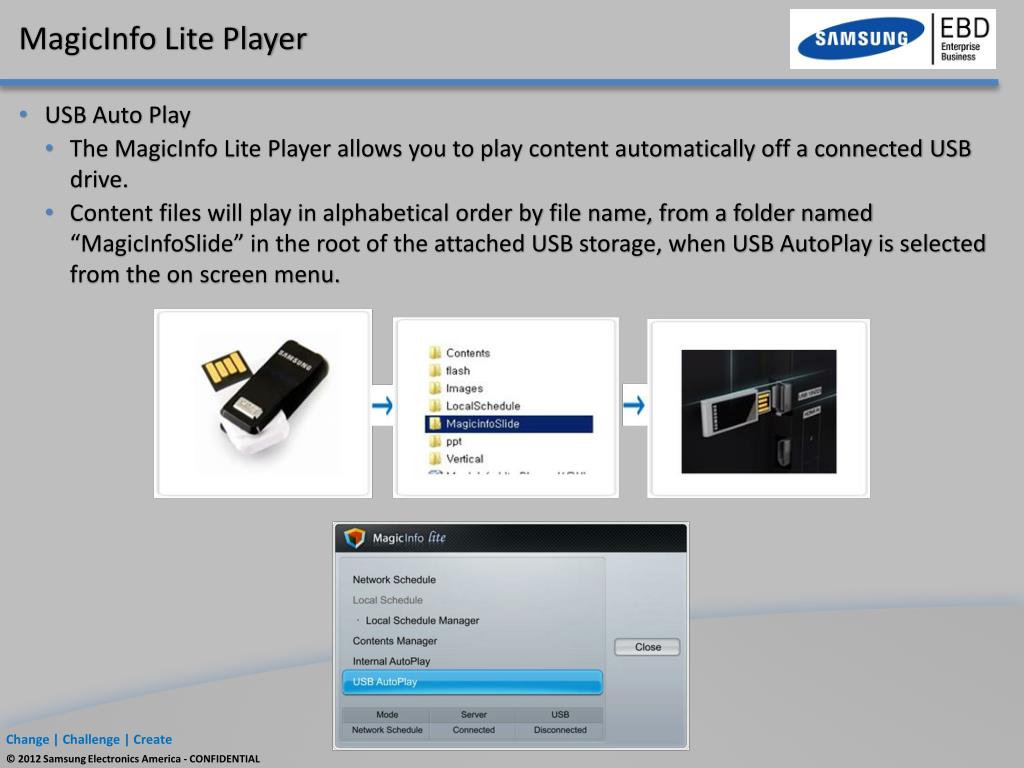This screenshot has height=768, width=1024.
Task: Select the Vertical folder
Action: coord(456,459)
